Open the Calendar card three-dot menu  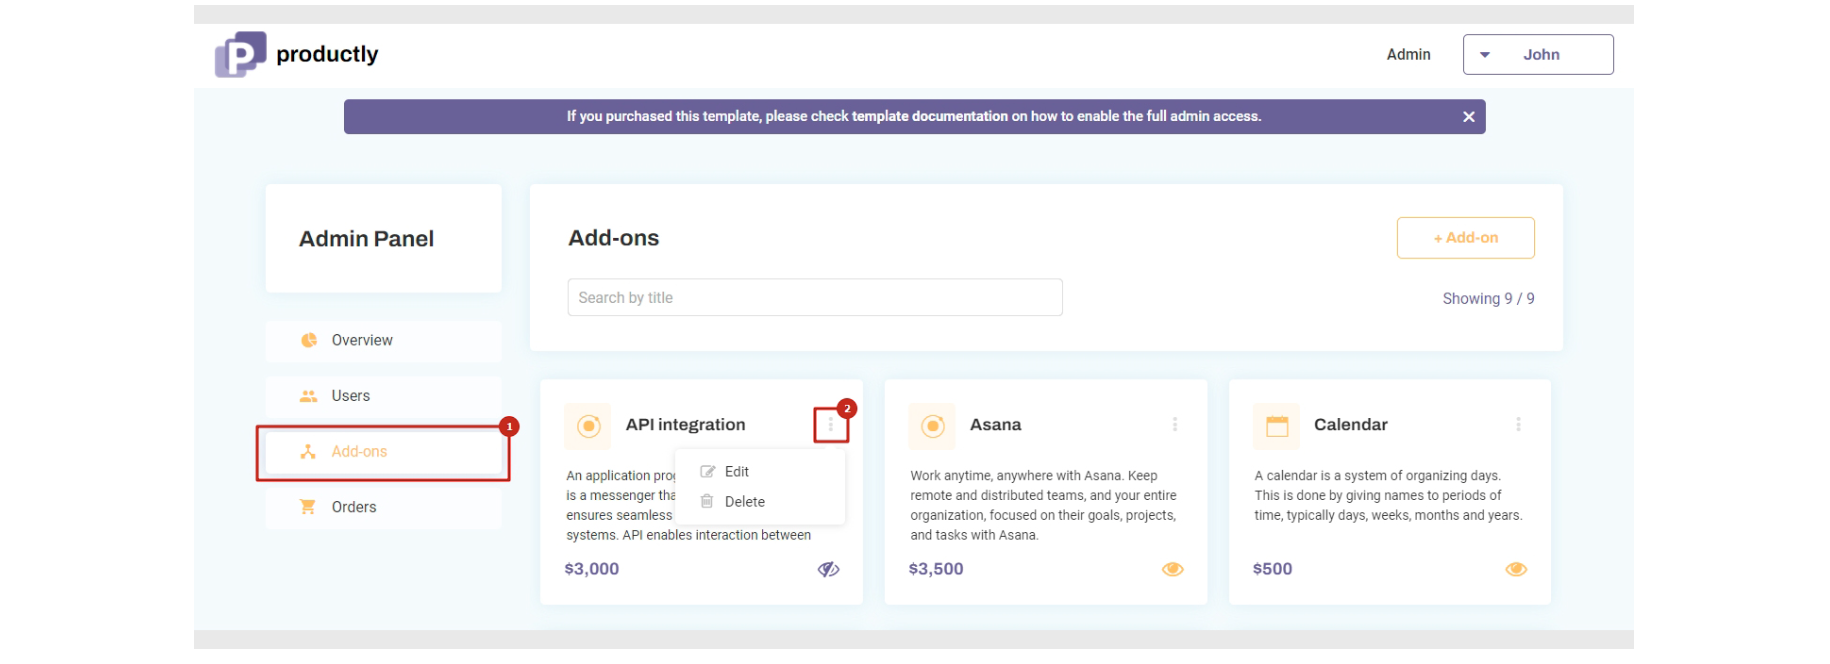pyautogui.click(x=1518, y=425)
